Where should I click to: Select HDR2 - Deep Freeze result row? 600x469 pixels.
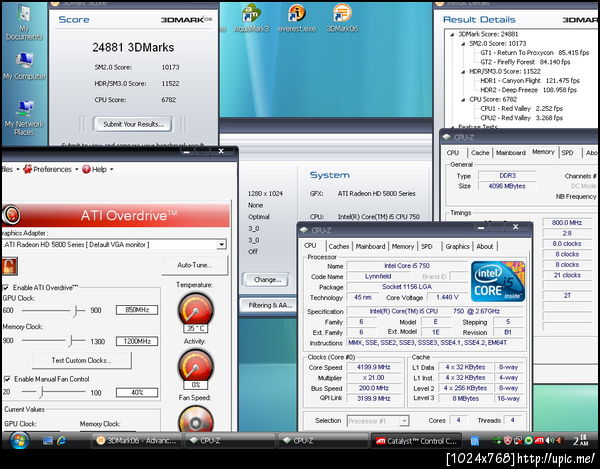[x=528, y=90]
